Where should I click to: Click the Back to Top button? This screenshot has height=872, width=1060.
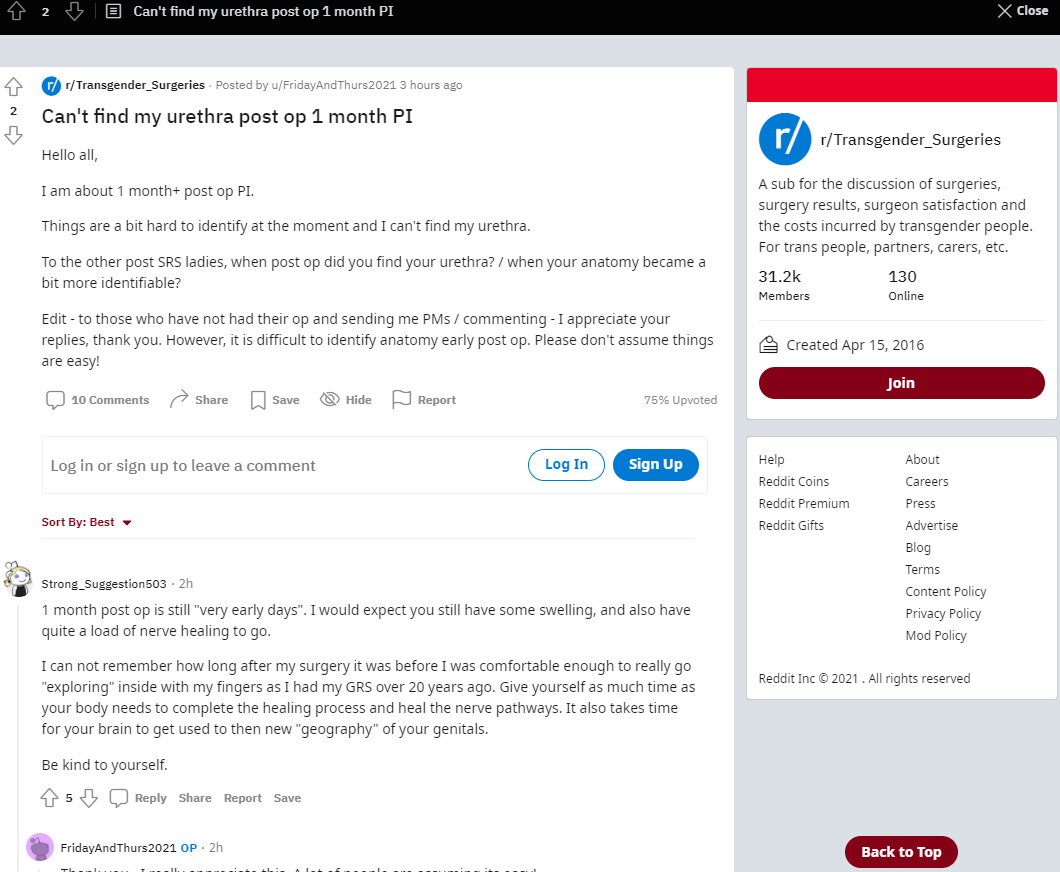coord(901,852)
